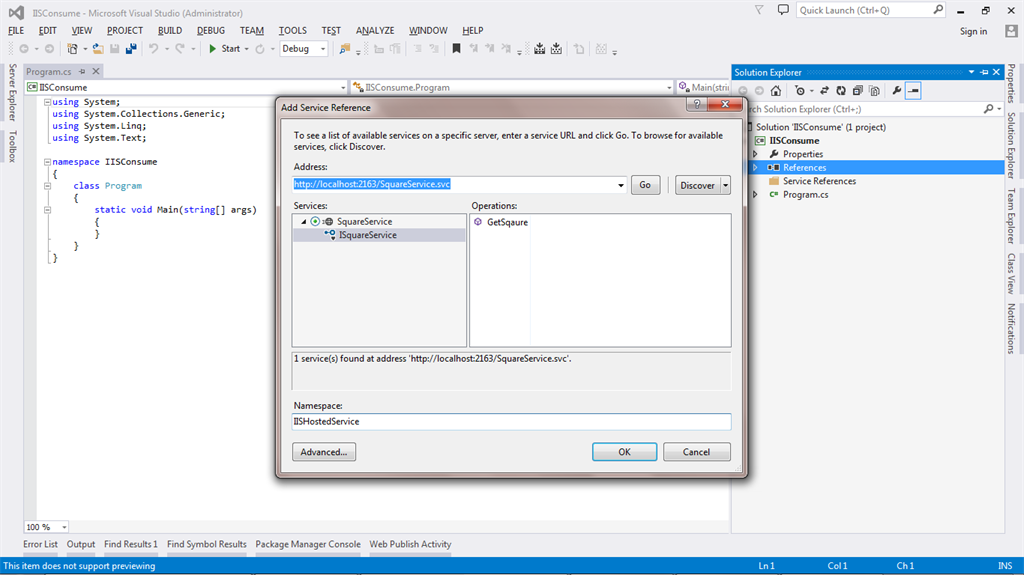Viewport: 1024px width, 575px height.
Task: Open the DEBUG menu
Action: pyautogui.click(x=210, y=31)
